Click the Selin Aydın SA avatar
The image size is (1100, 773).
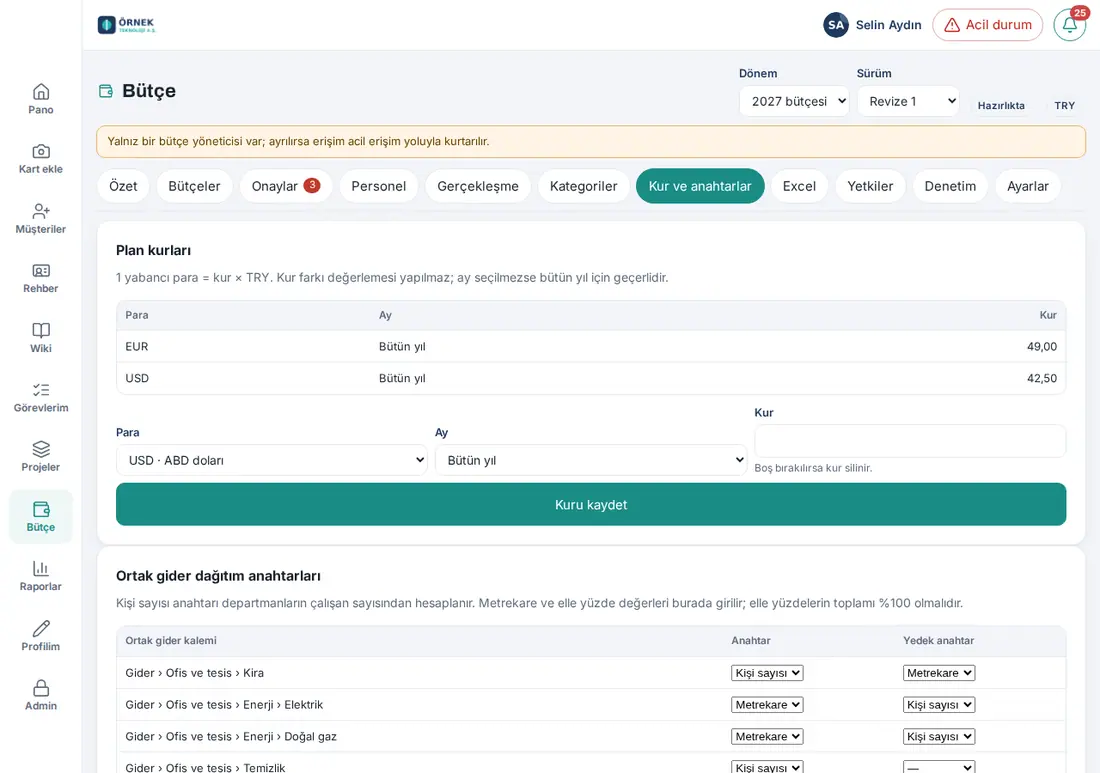(836, 25)
